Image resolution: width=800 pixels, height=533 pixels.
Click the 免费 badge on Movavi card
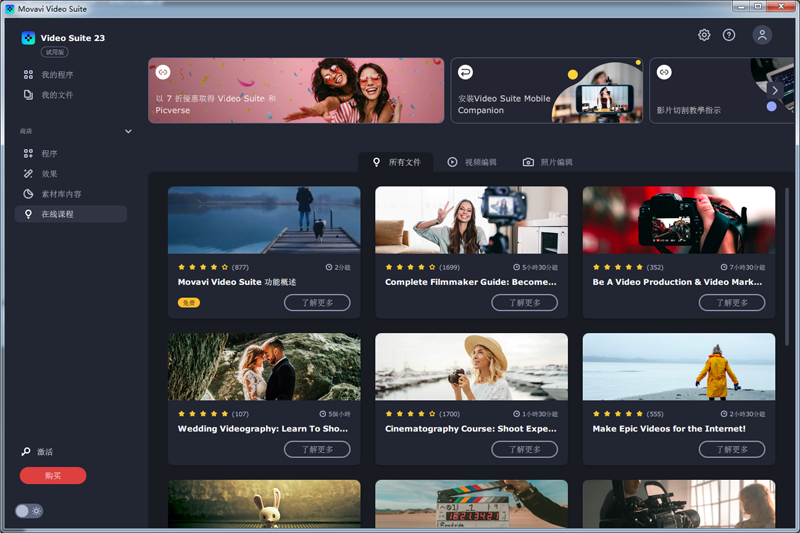(189, 302)
